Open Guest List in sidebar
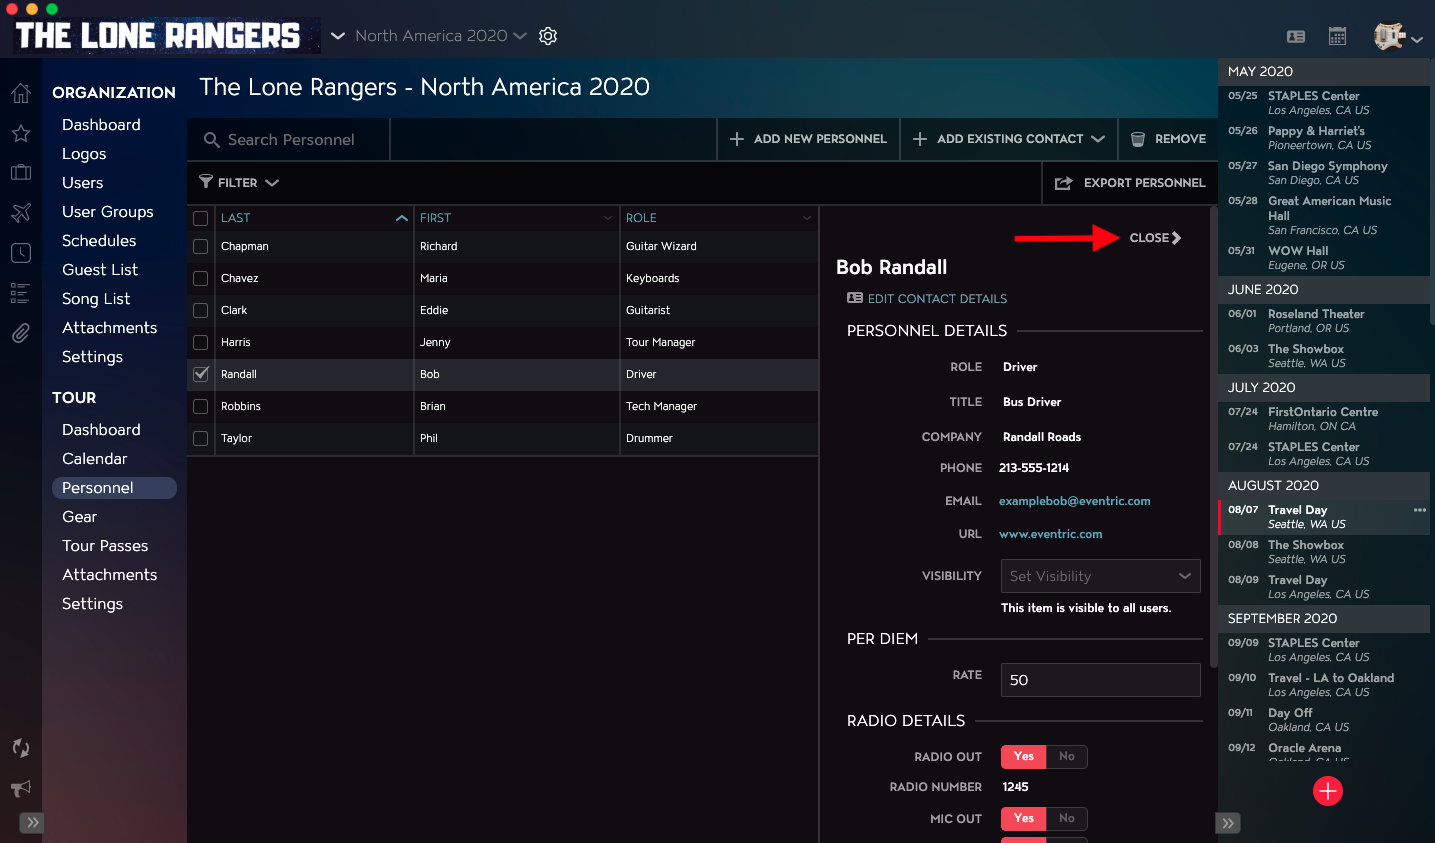Viewport: 1435px width, 843px height. (100, 270)
